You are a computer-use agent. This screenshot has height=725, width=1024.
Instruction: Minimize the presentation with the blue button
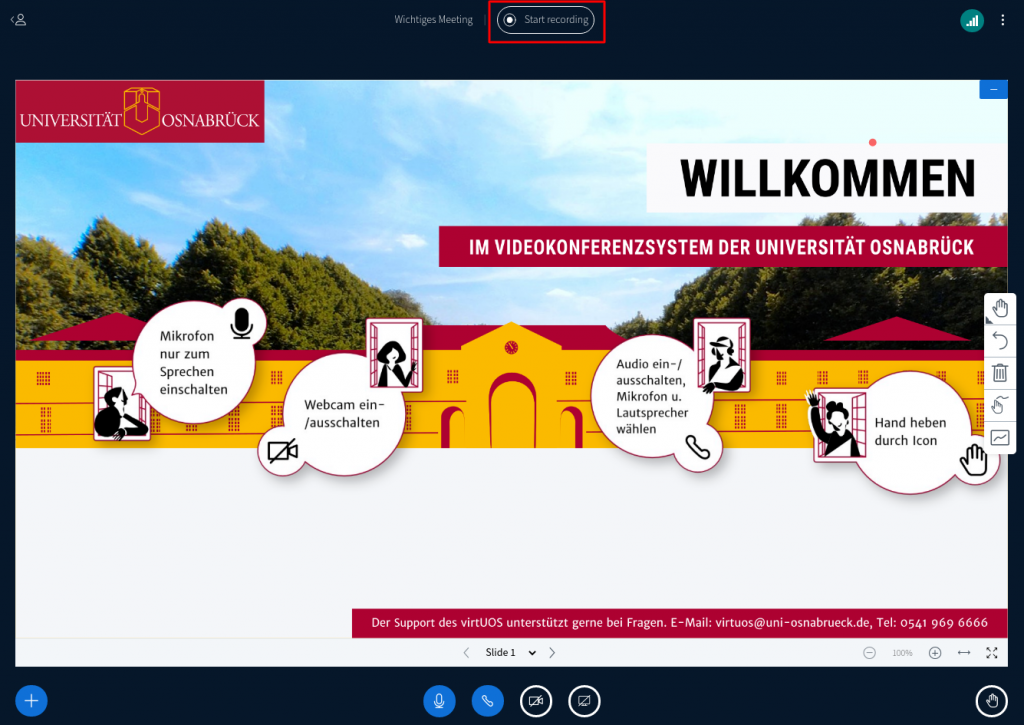point(993,89)
